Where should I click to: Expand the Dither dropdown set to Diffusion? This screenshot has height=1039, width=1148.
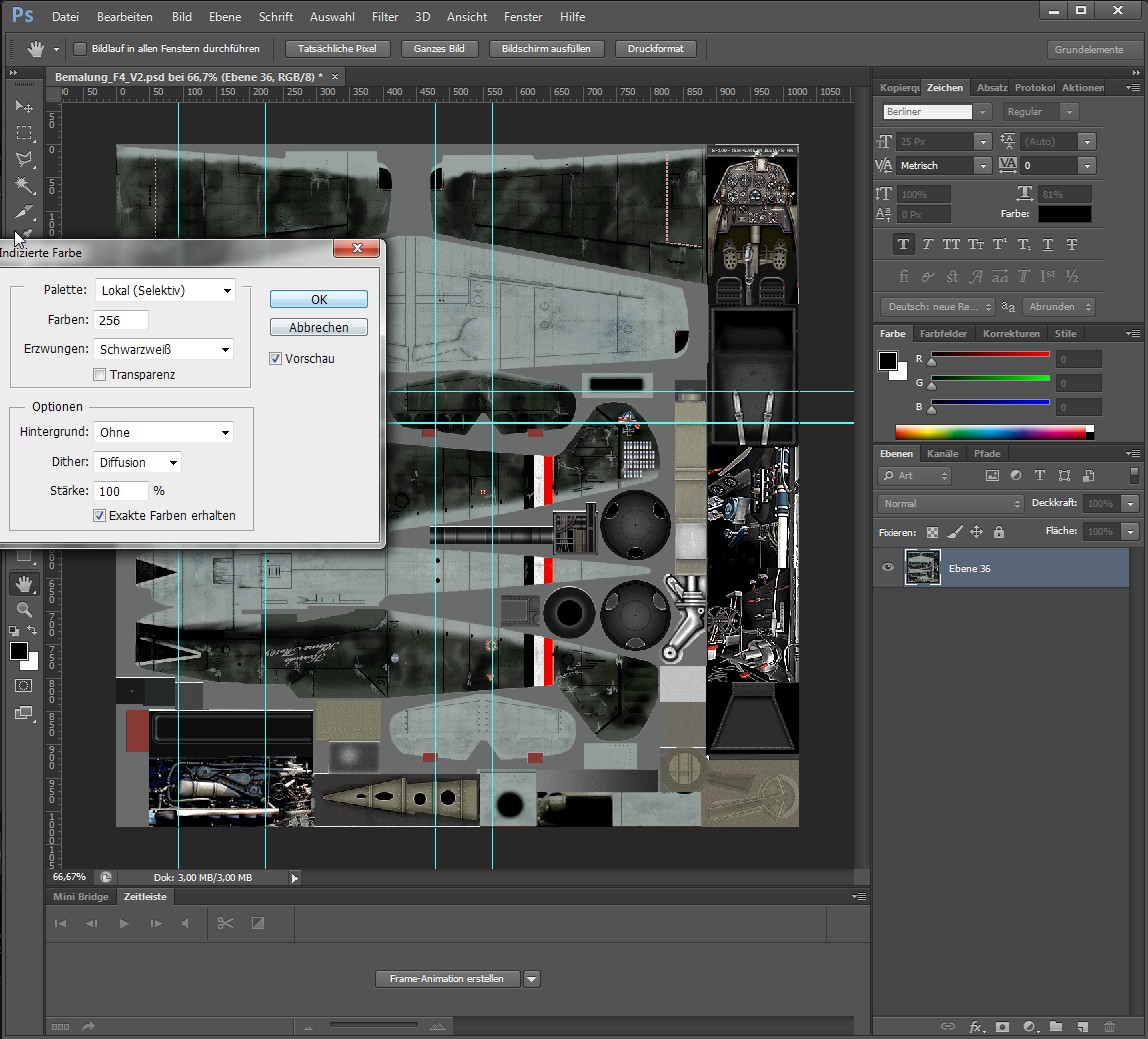[x=138, y=462]
